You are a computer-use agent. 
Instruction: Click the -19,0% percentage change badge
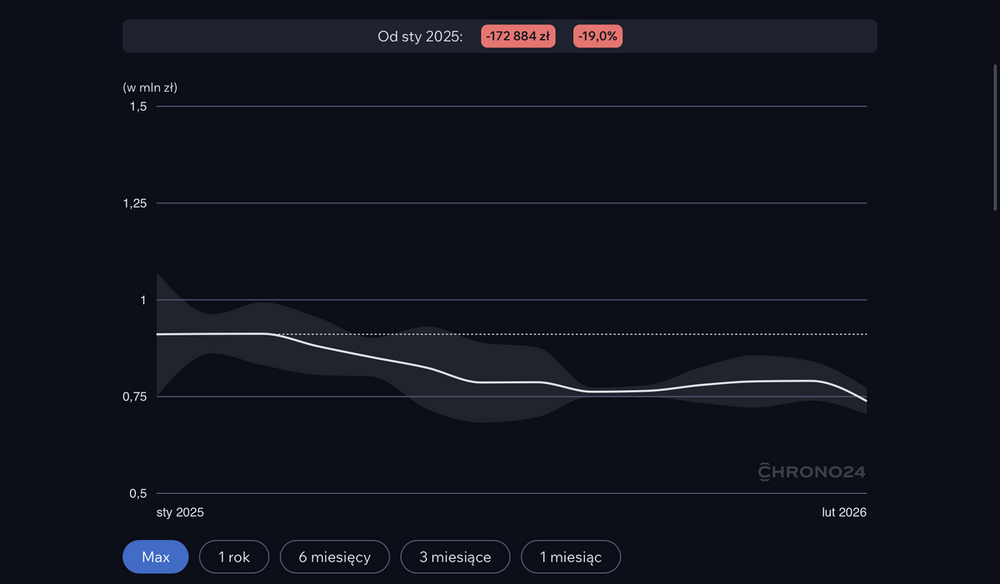pos(598,36)
